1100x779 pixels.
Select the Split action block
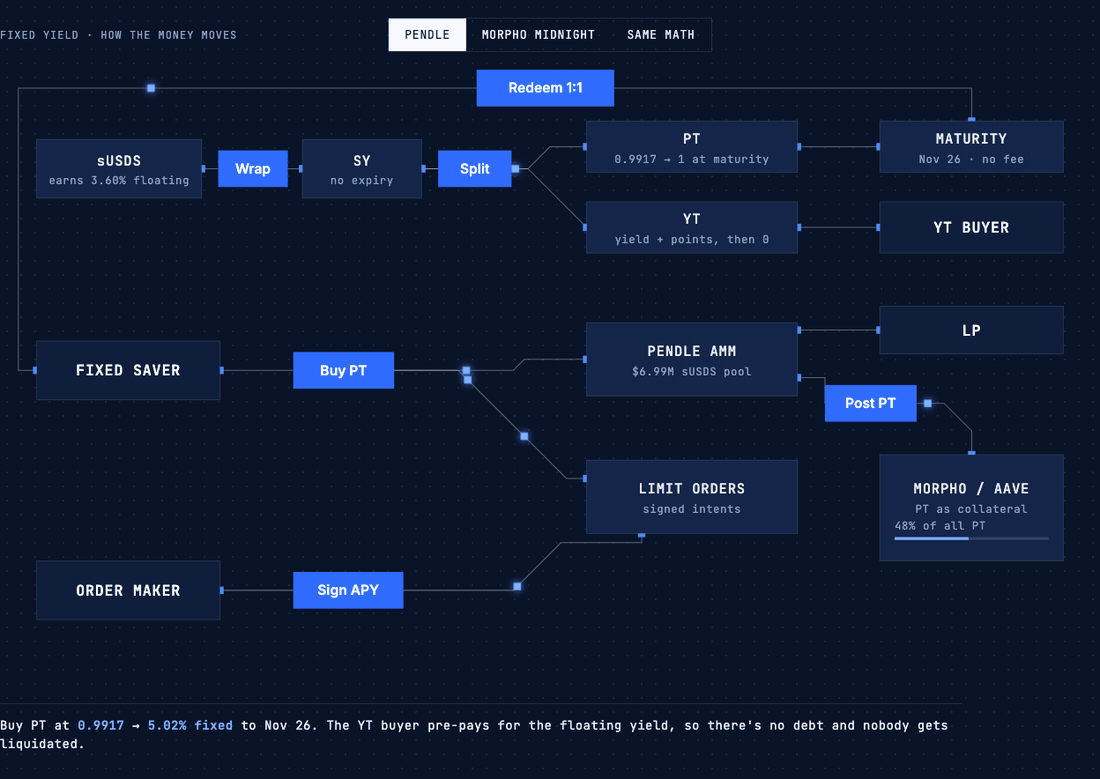tap(474, 168)
